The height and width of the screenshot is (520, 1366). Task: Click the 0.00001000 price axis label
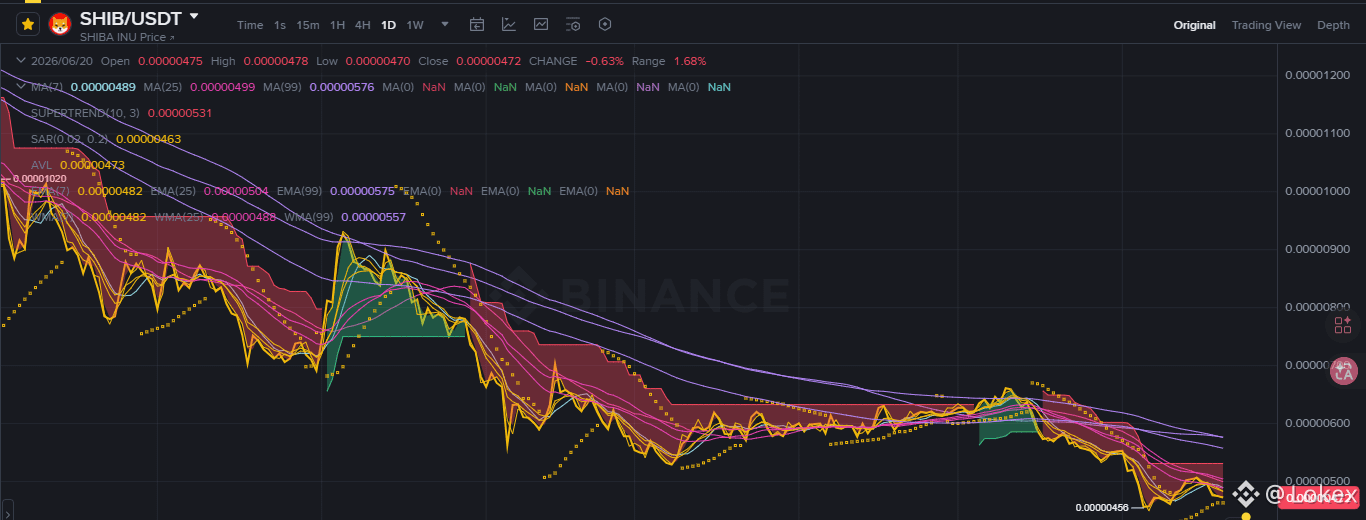[1317, 191]
